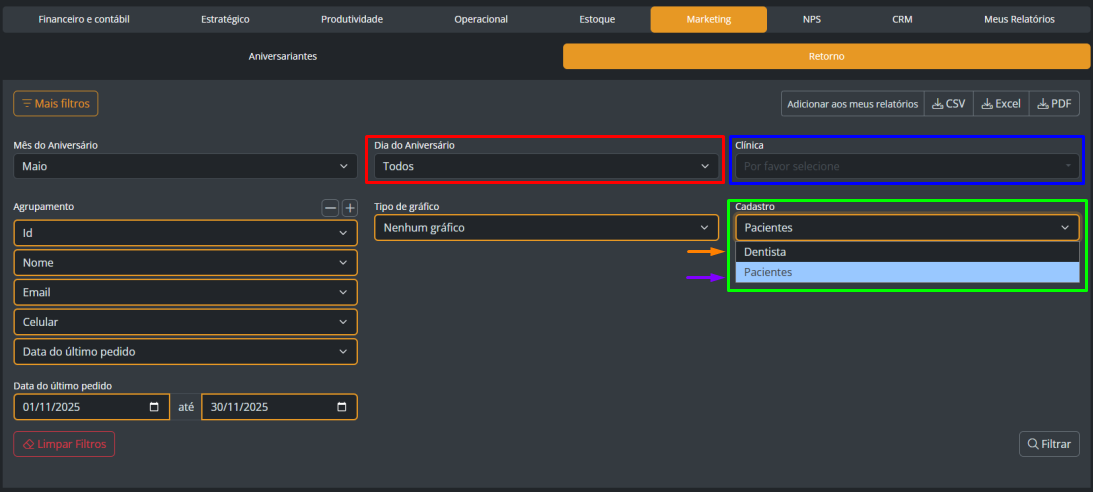Select the Retorno sub-tab
The height and width of the screenshot is (492, 1093).
[x=827, y=56]
